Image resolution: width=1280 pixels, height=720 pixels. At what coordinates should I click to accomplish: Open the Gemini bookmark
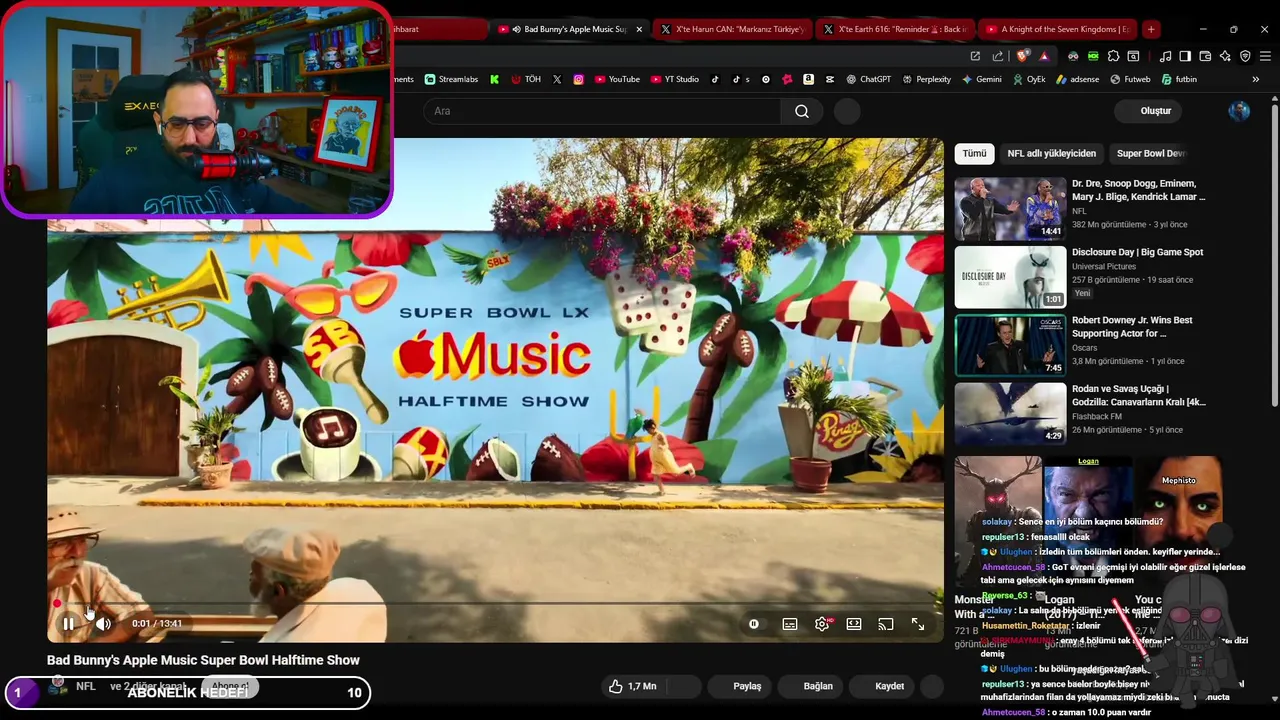(981, 79)
